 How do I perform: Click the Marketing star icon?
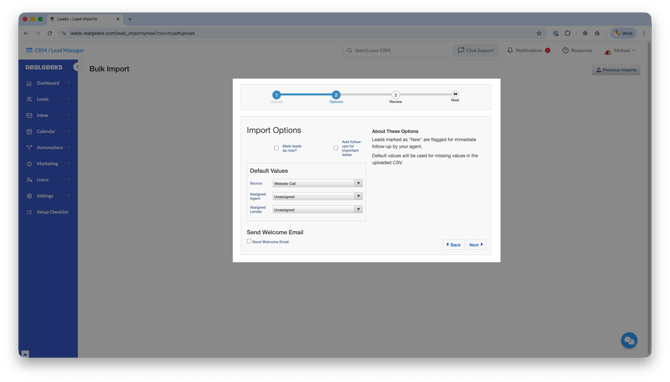(x=29, y=164)
